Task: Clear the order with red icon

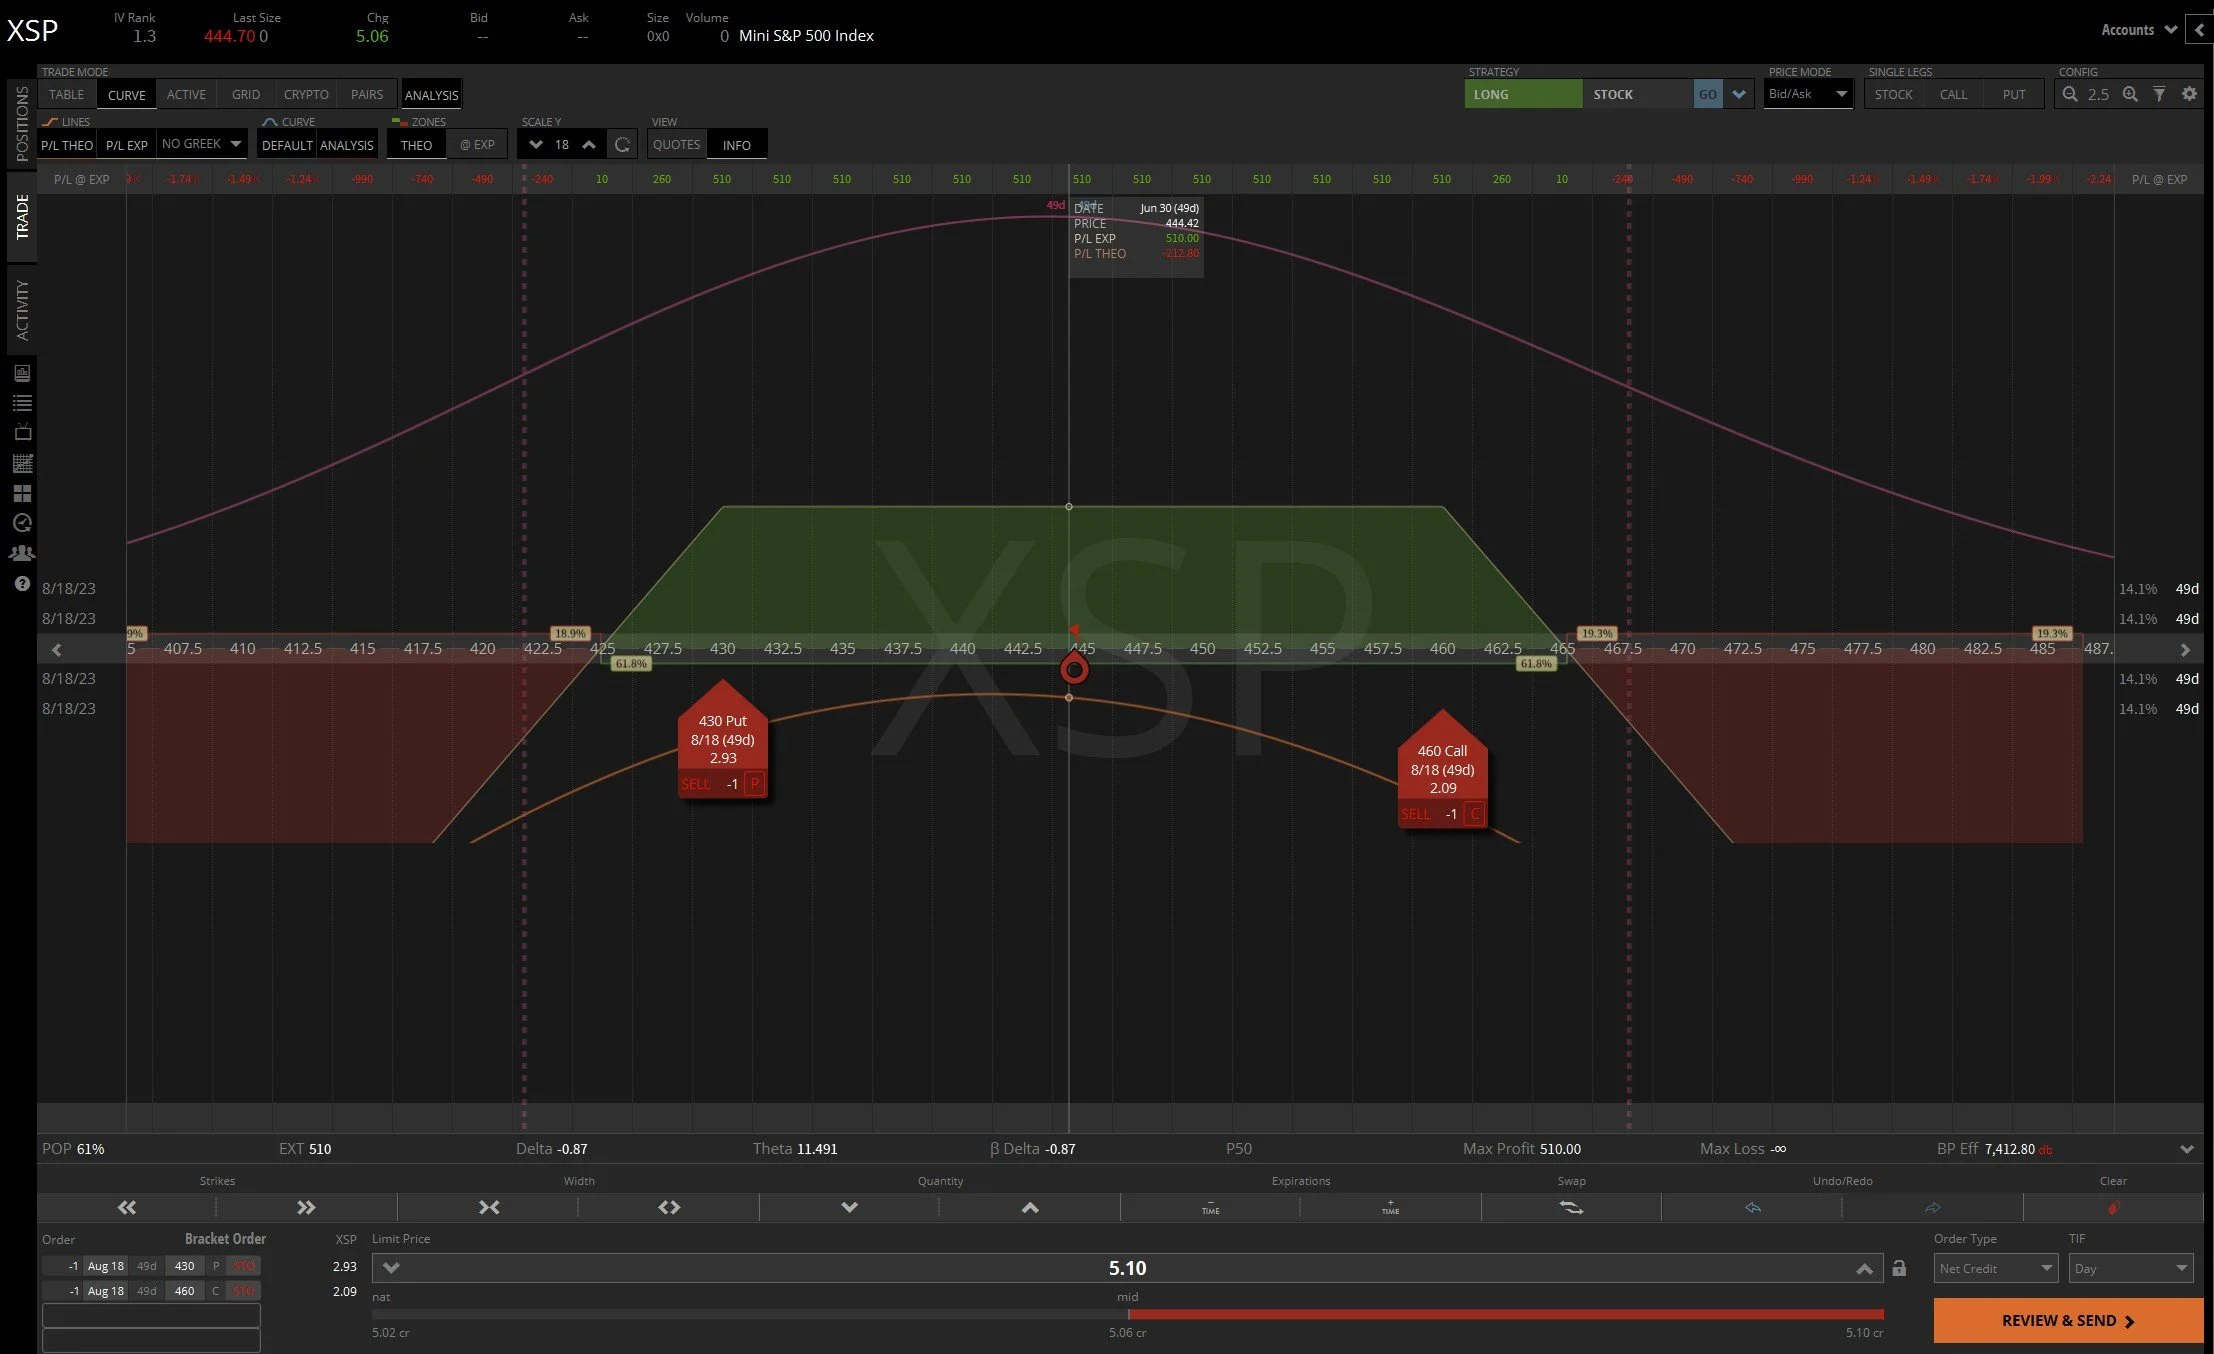Action: 2113,1207
